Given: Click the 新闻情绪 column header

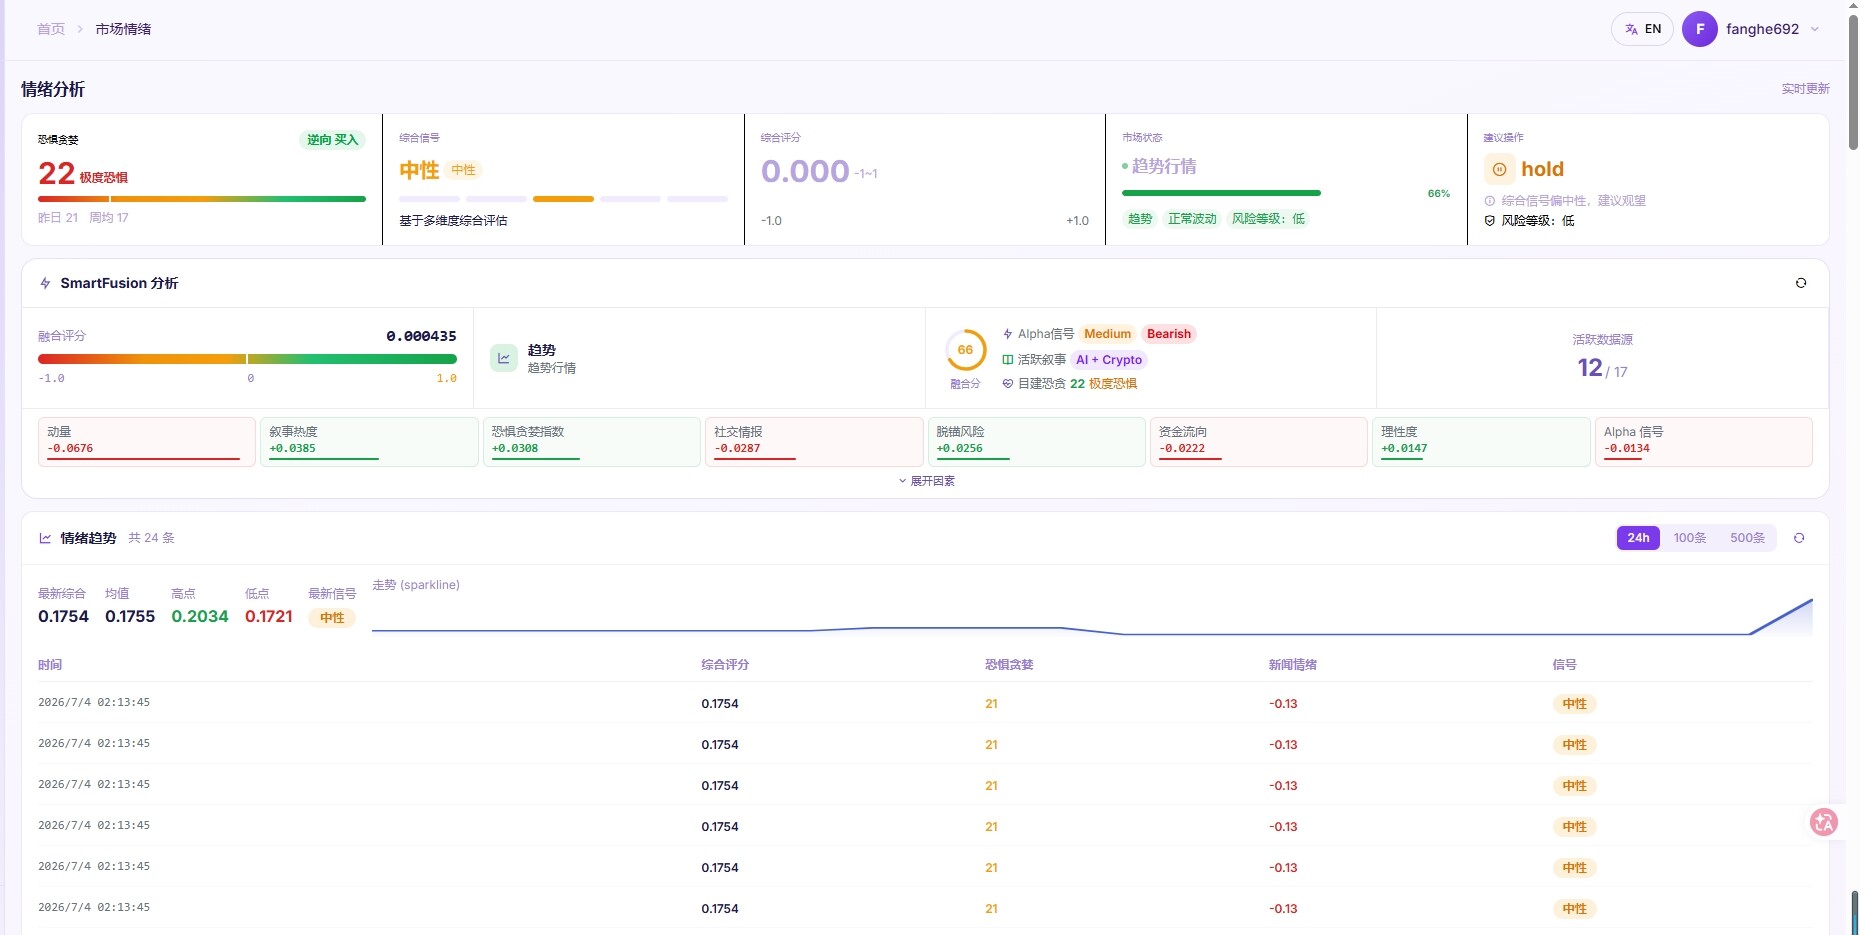Looking at the screenshot, I should click(1293, 665).
